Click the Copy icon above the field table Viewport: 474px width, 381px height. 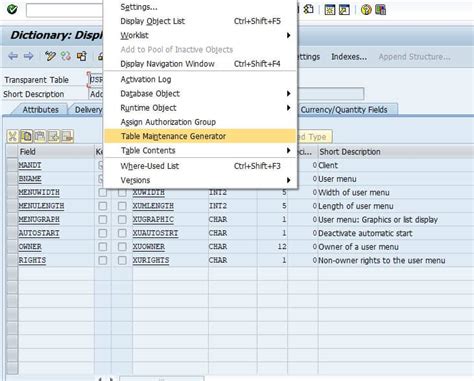click(x=26, y=136)
